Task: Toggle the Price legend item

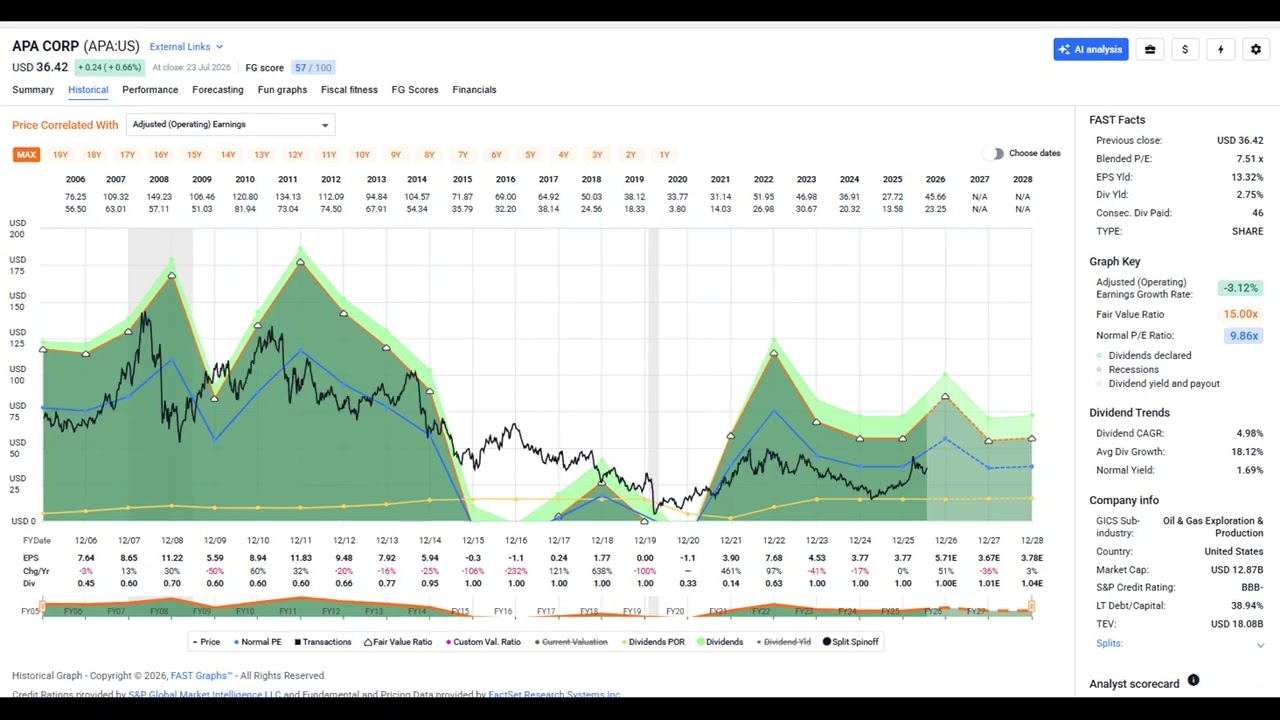Action: point(205,642)
